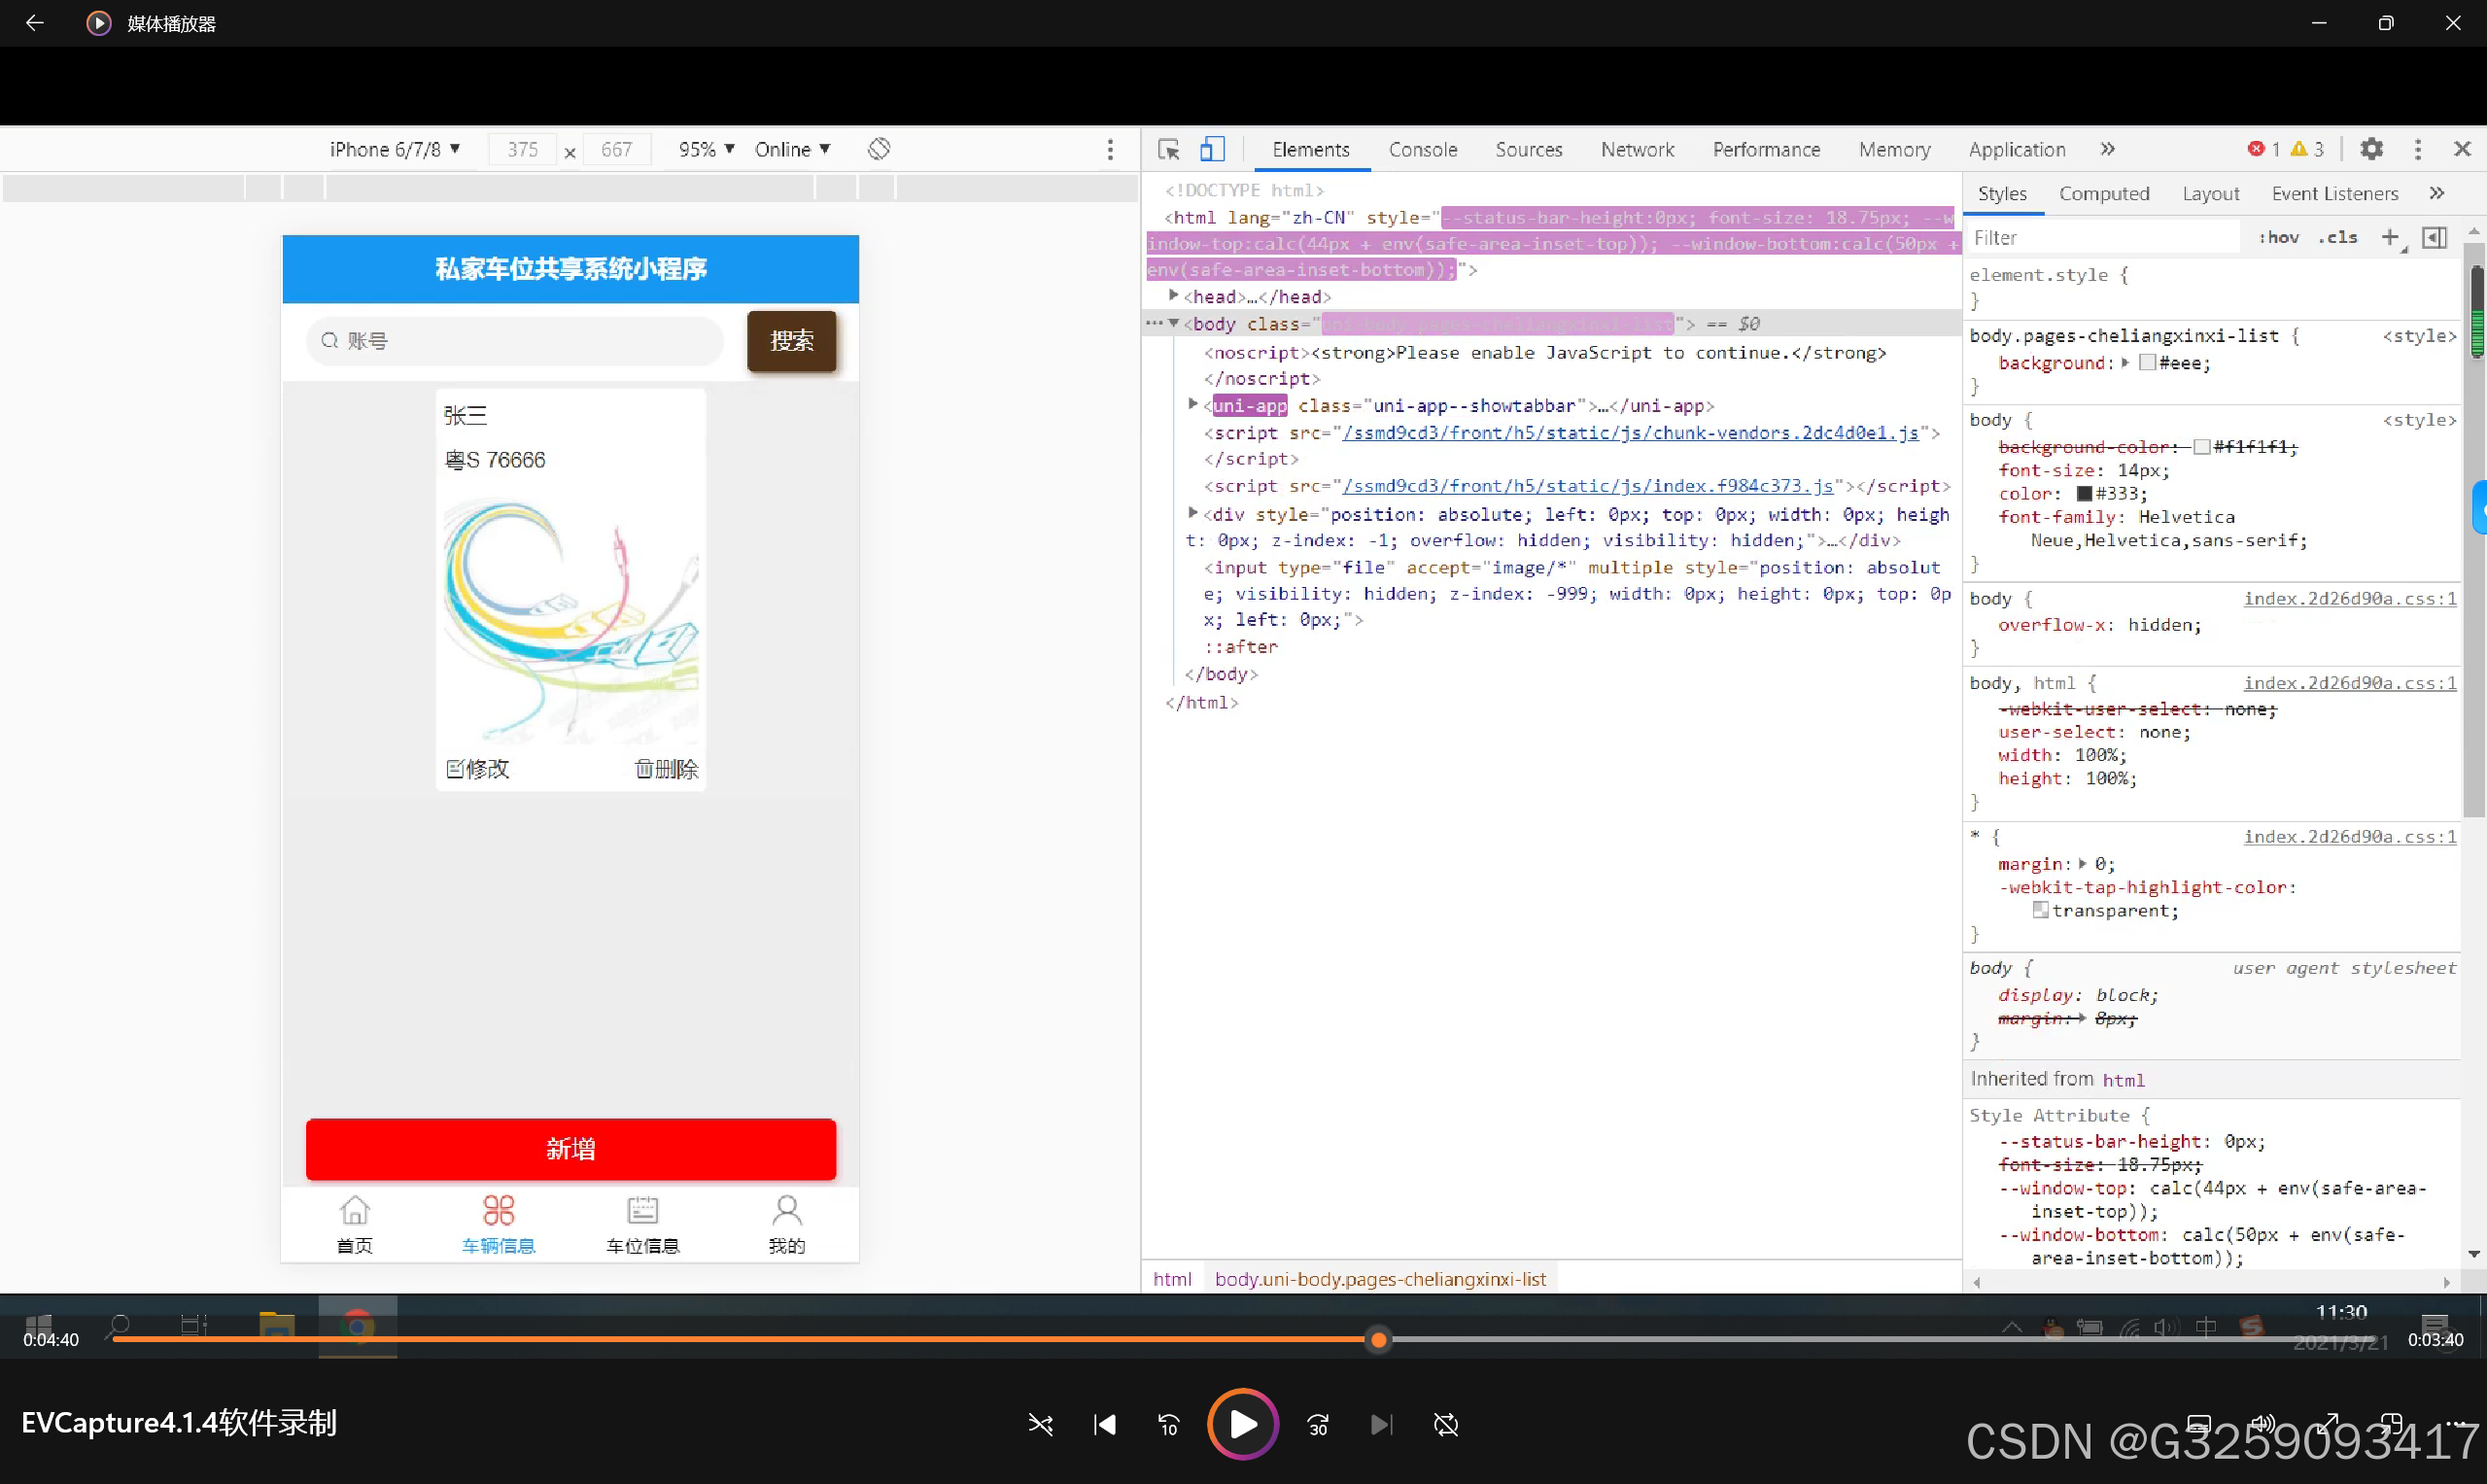
Task: Open the chunk-vendors.2dc4d0e1.js script link
Action: tap(1630, 432)
